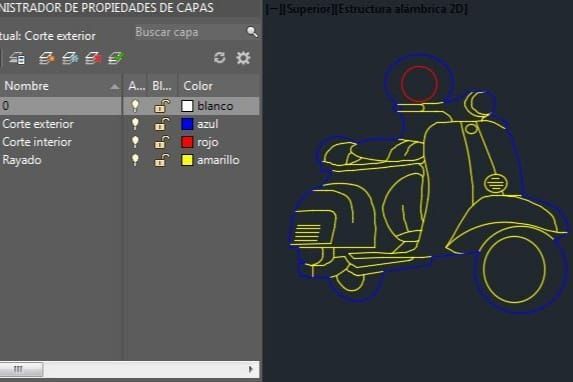The height and width of the screenshot is (382, 573).
Task: Toggle lightbulb for layer 0
Action: pyautogui.click(x=135, y=106)
